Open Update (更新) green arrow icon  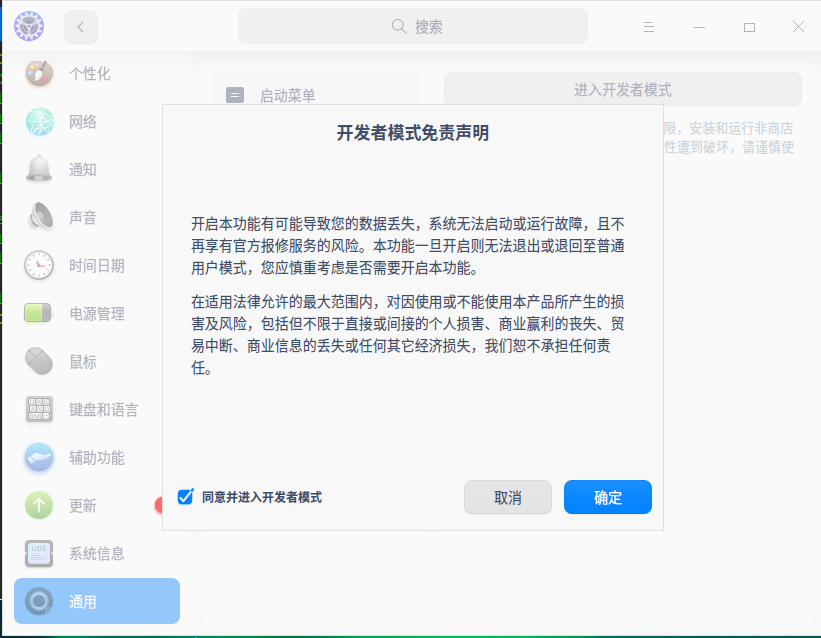click(38, 505)
